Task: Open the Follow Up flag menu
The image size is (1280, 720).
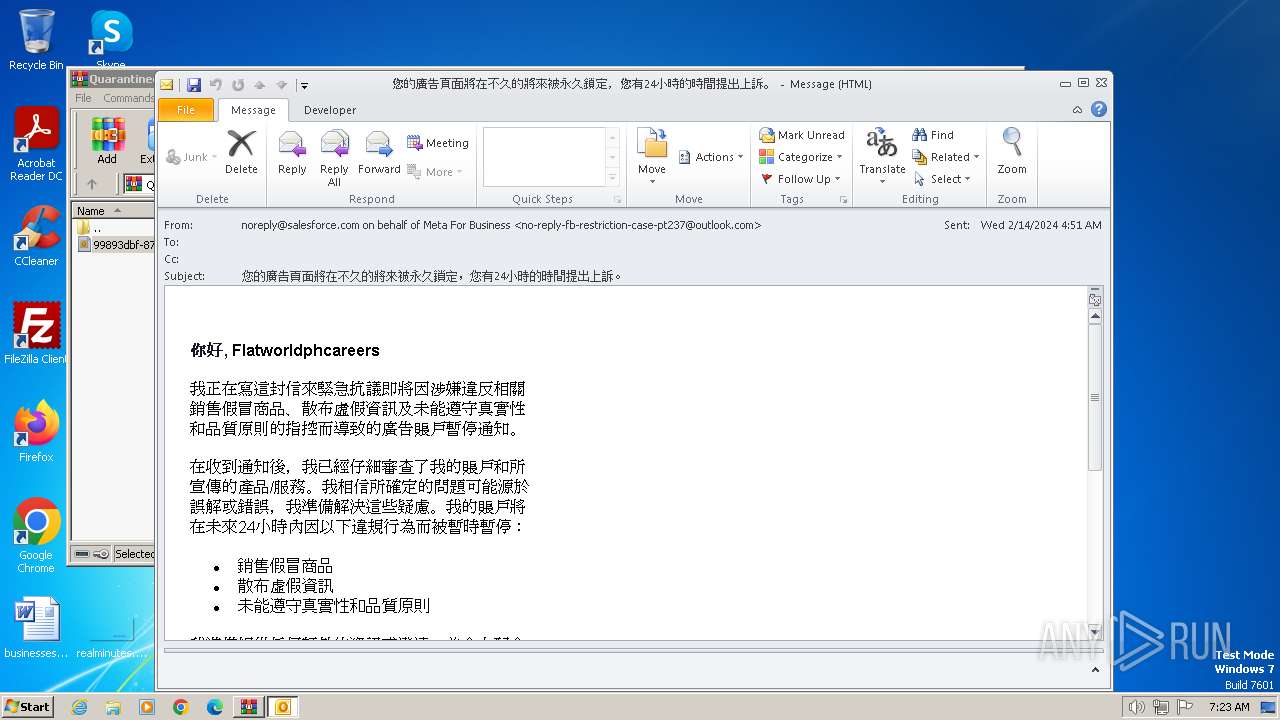Action: 800,179
